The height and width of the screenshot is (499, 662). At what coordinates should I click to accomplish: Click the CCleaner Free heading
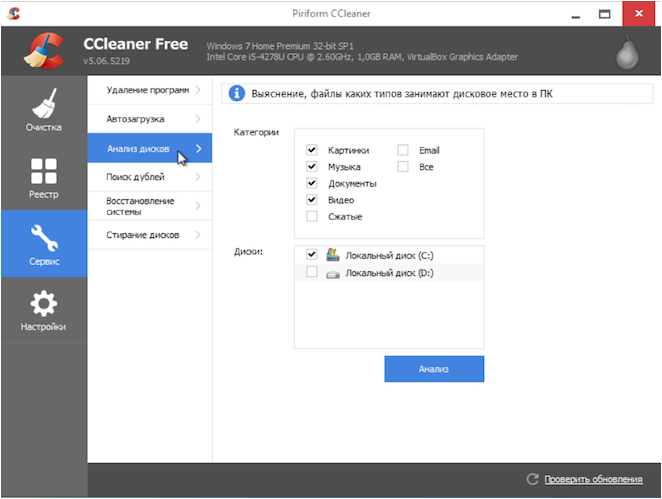click(x=136, y=44)
